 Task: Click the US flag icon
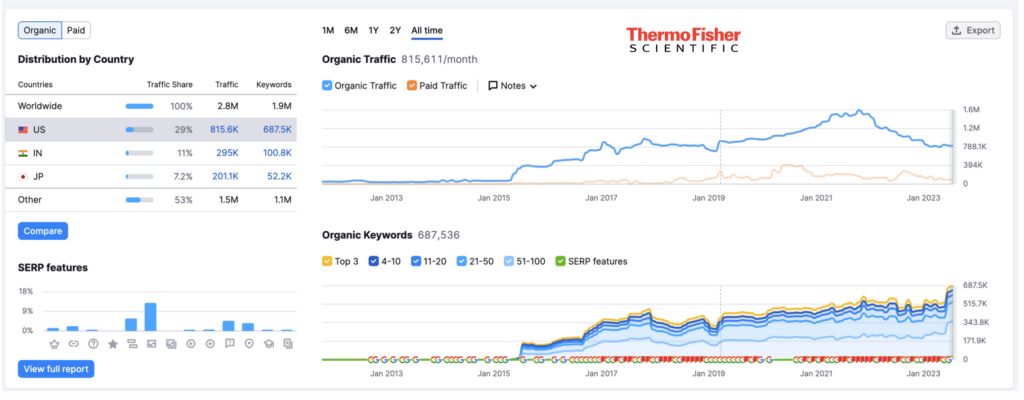coord(23,130)
